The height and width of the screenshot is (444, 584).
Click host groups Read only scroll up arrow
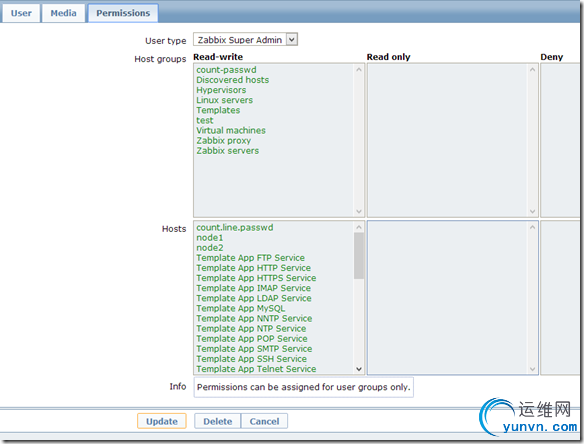point(533,69)
